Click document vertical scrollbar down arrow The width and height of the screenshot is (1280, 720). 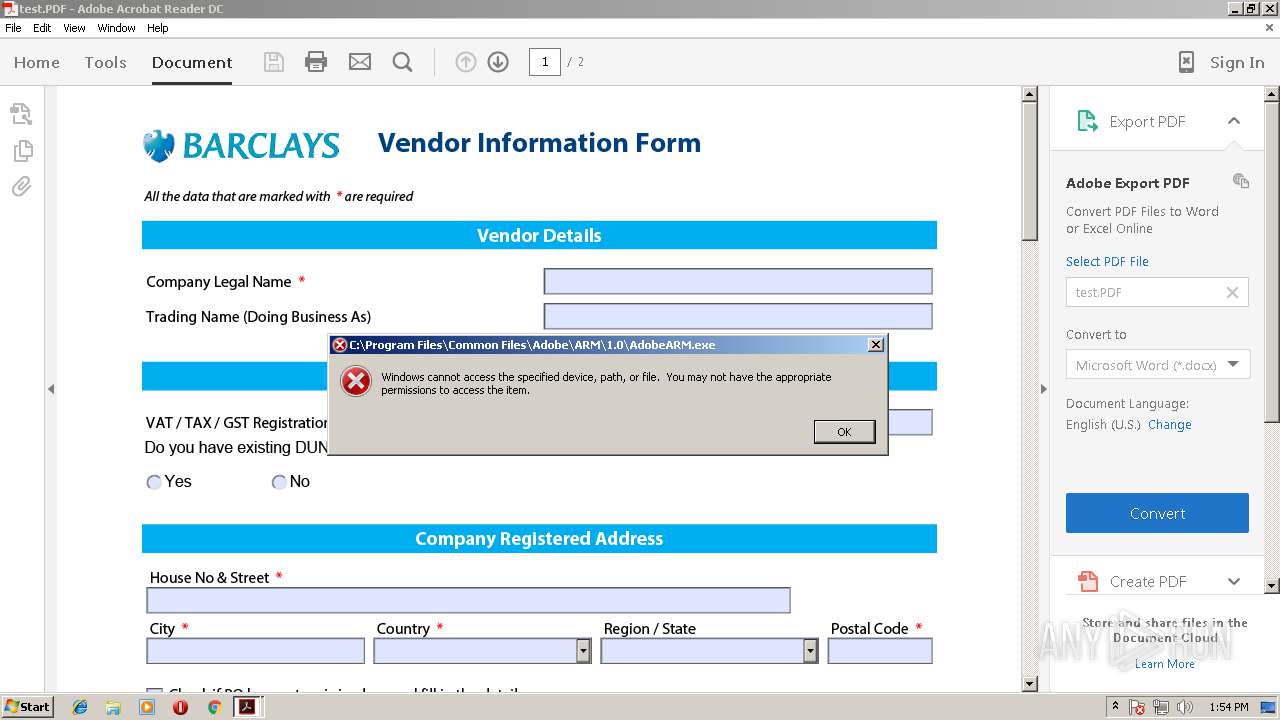pos(1030,683)
